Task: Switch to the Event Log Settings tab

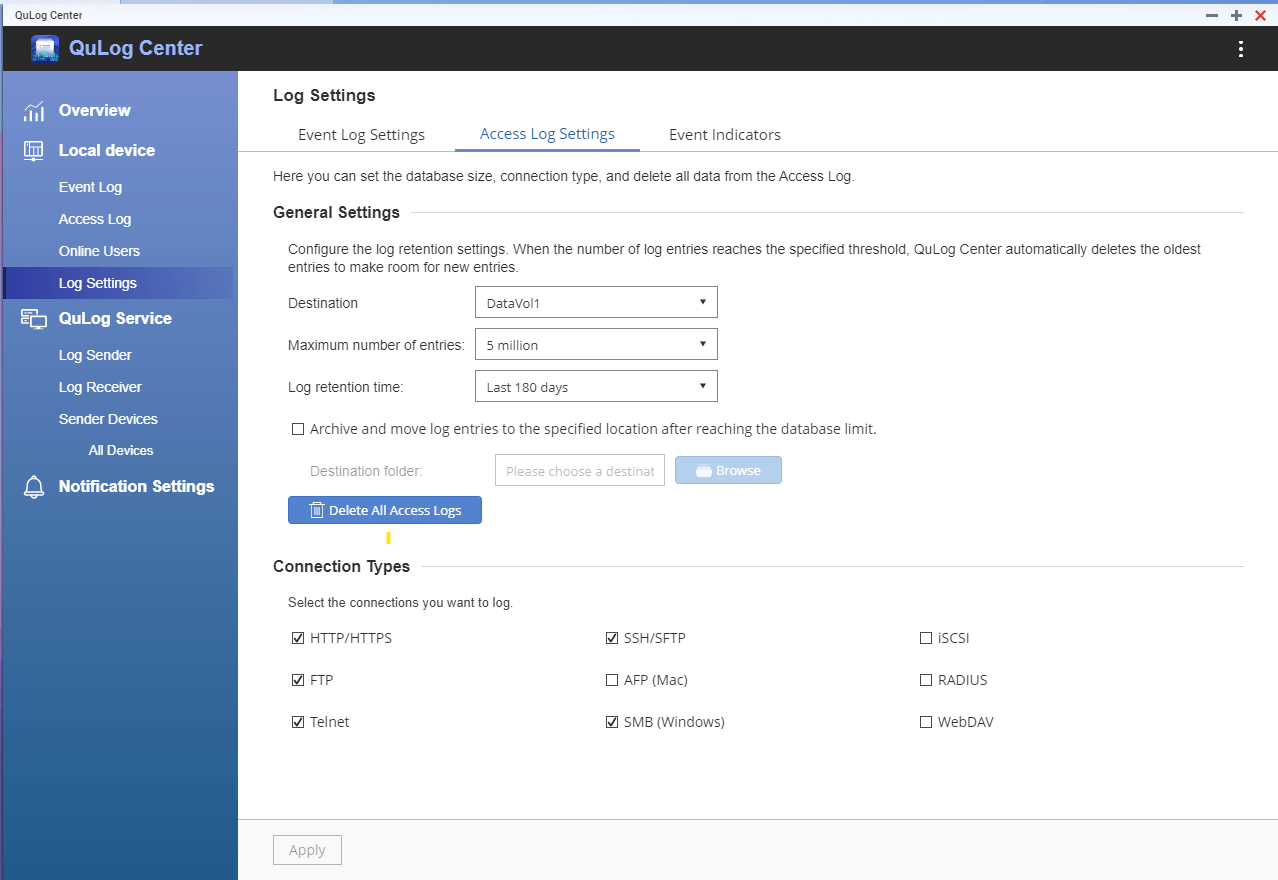Action: (361, 135)
